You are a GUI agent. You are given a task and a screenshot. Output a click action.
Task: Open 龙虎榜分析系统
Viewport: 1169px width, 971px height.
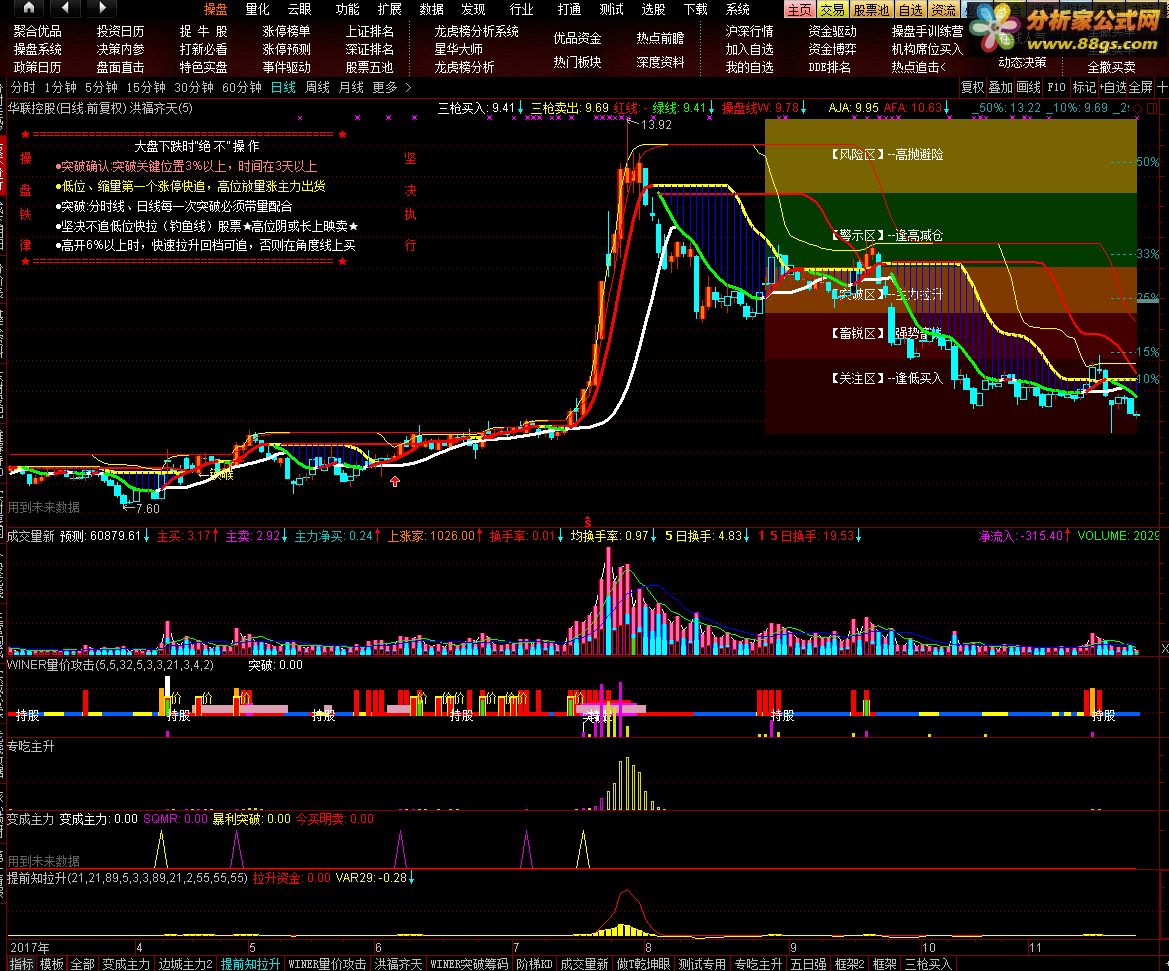(x=476, y=31)
